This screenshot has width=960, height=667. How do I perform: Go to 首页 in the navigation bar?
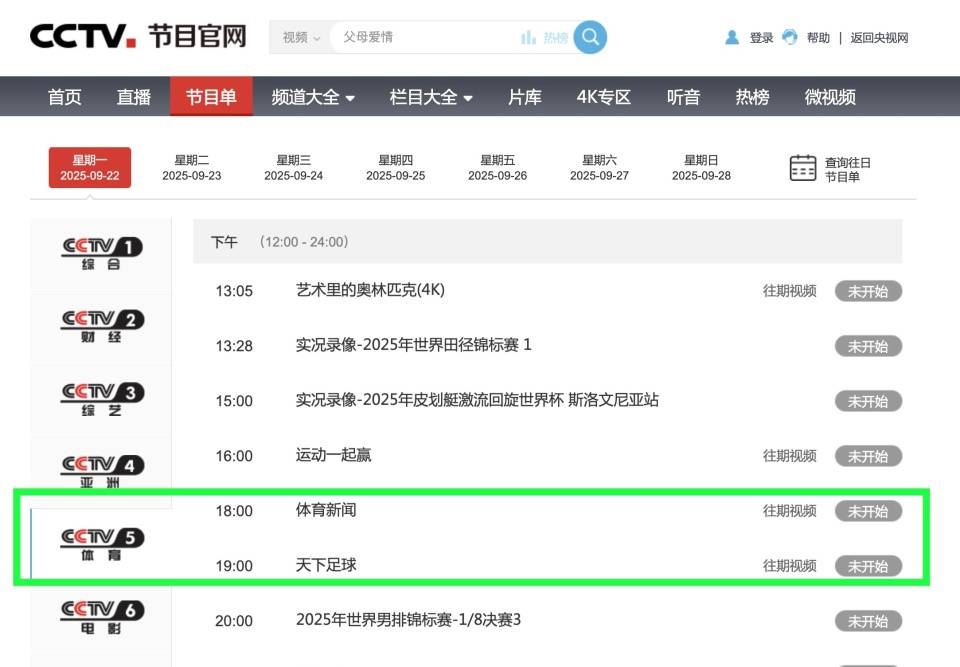click(x=64, y=97)
